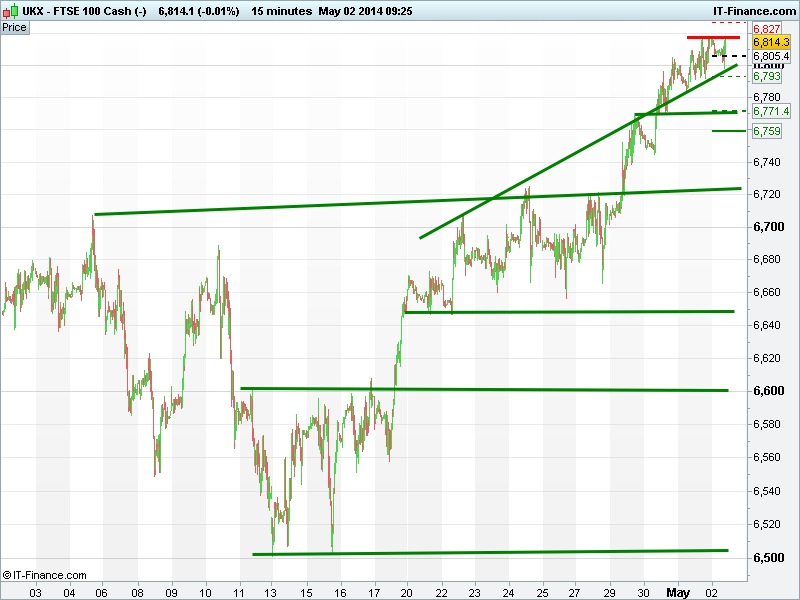This screenshot has height=600, width=800.
Task: Click the 6,700 label on price axis
Action: coord(767,227)
